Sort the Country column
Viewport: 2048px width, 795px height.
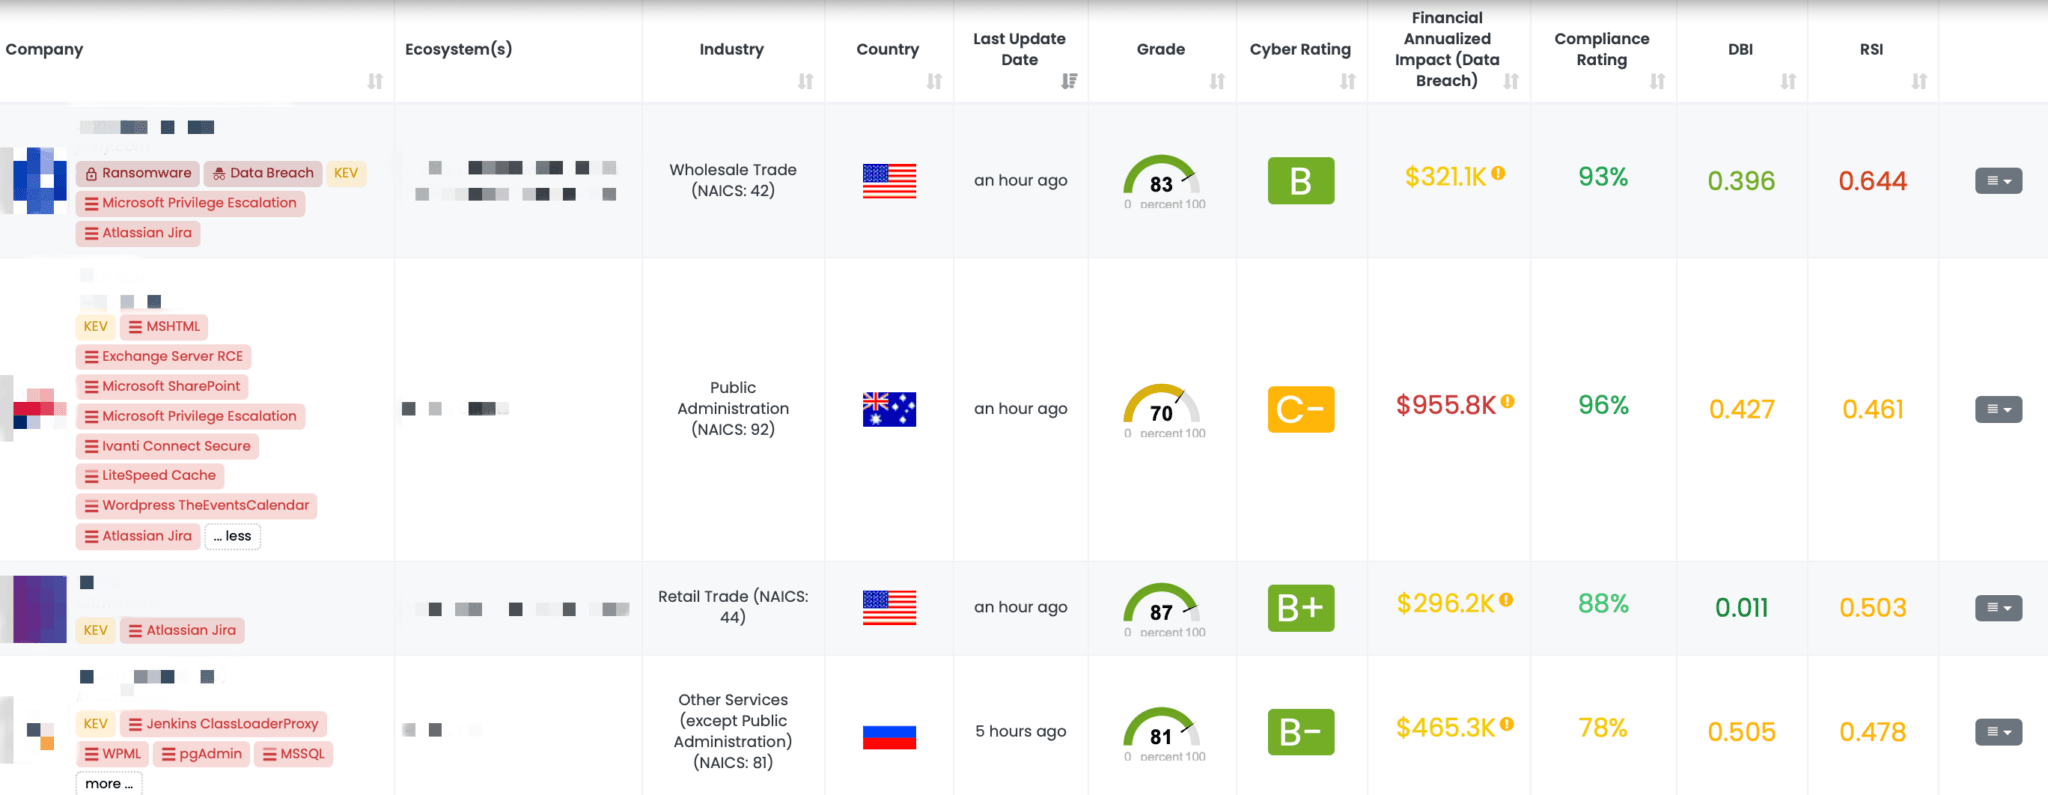click(932, 82)
